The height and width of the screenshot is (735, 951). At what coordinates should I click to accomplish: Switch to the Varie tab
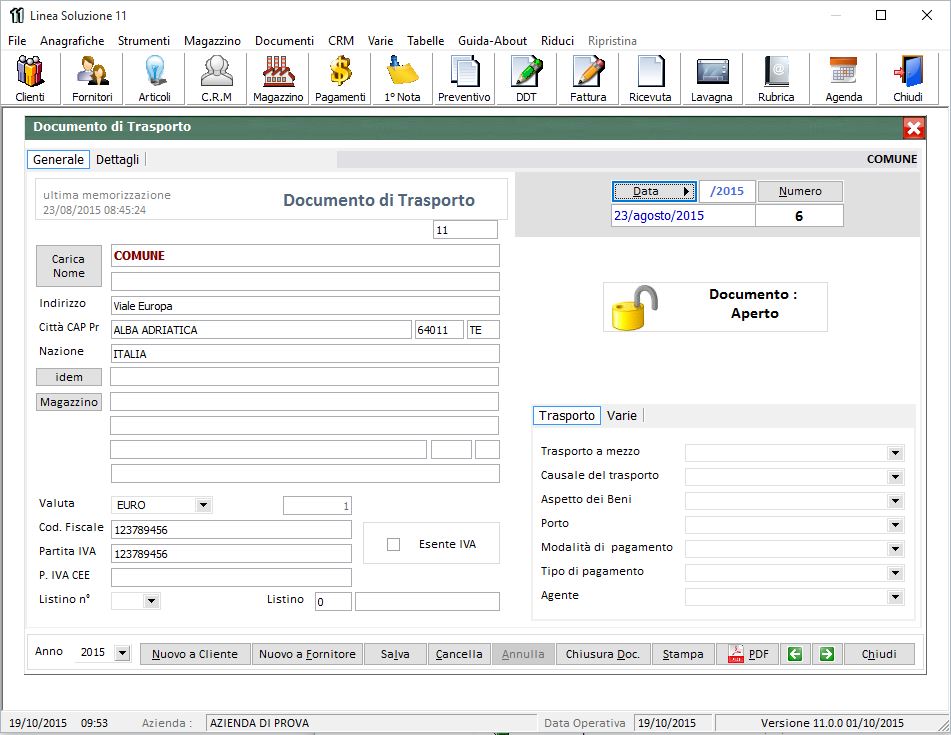622,415
